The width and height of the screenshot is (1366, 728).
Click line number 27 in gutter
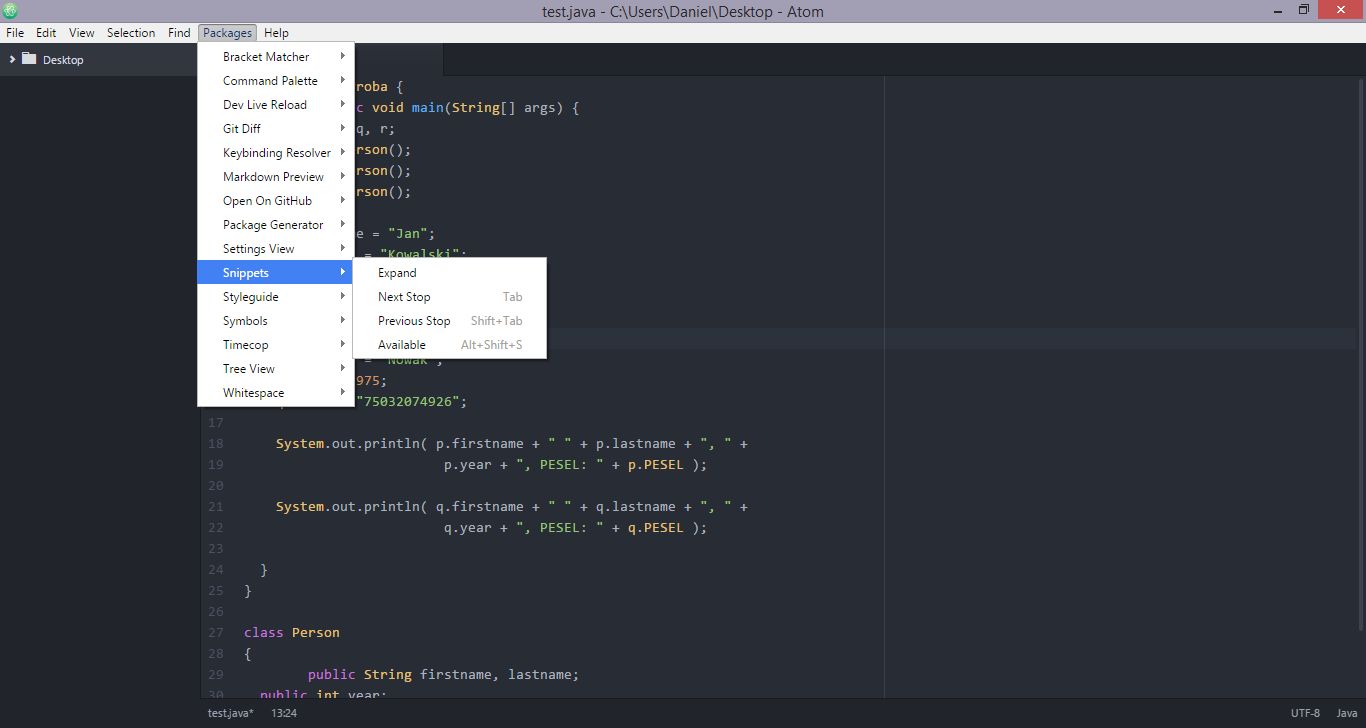click(x=217, y=632)
